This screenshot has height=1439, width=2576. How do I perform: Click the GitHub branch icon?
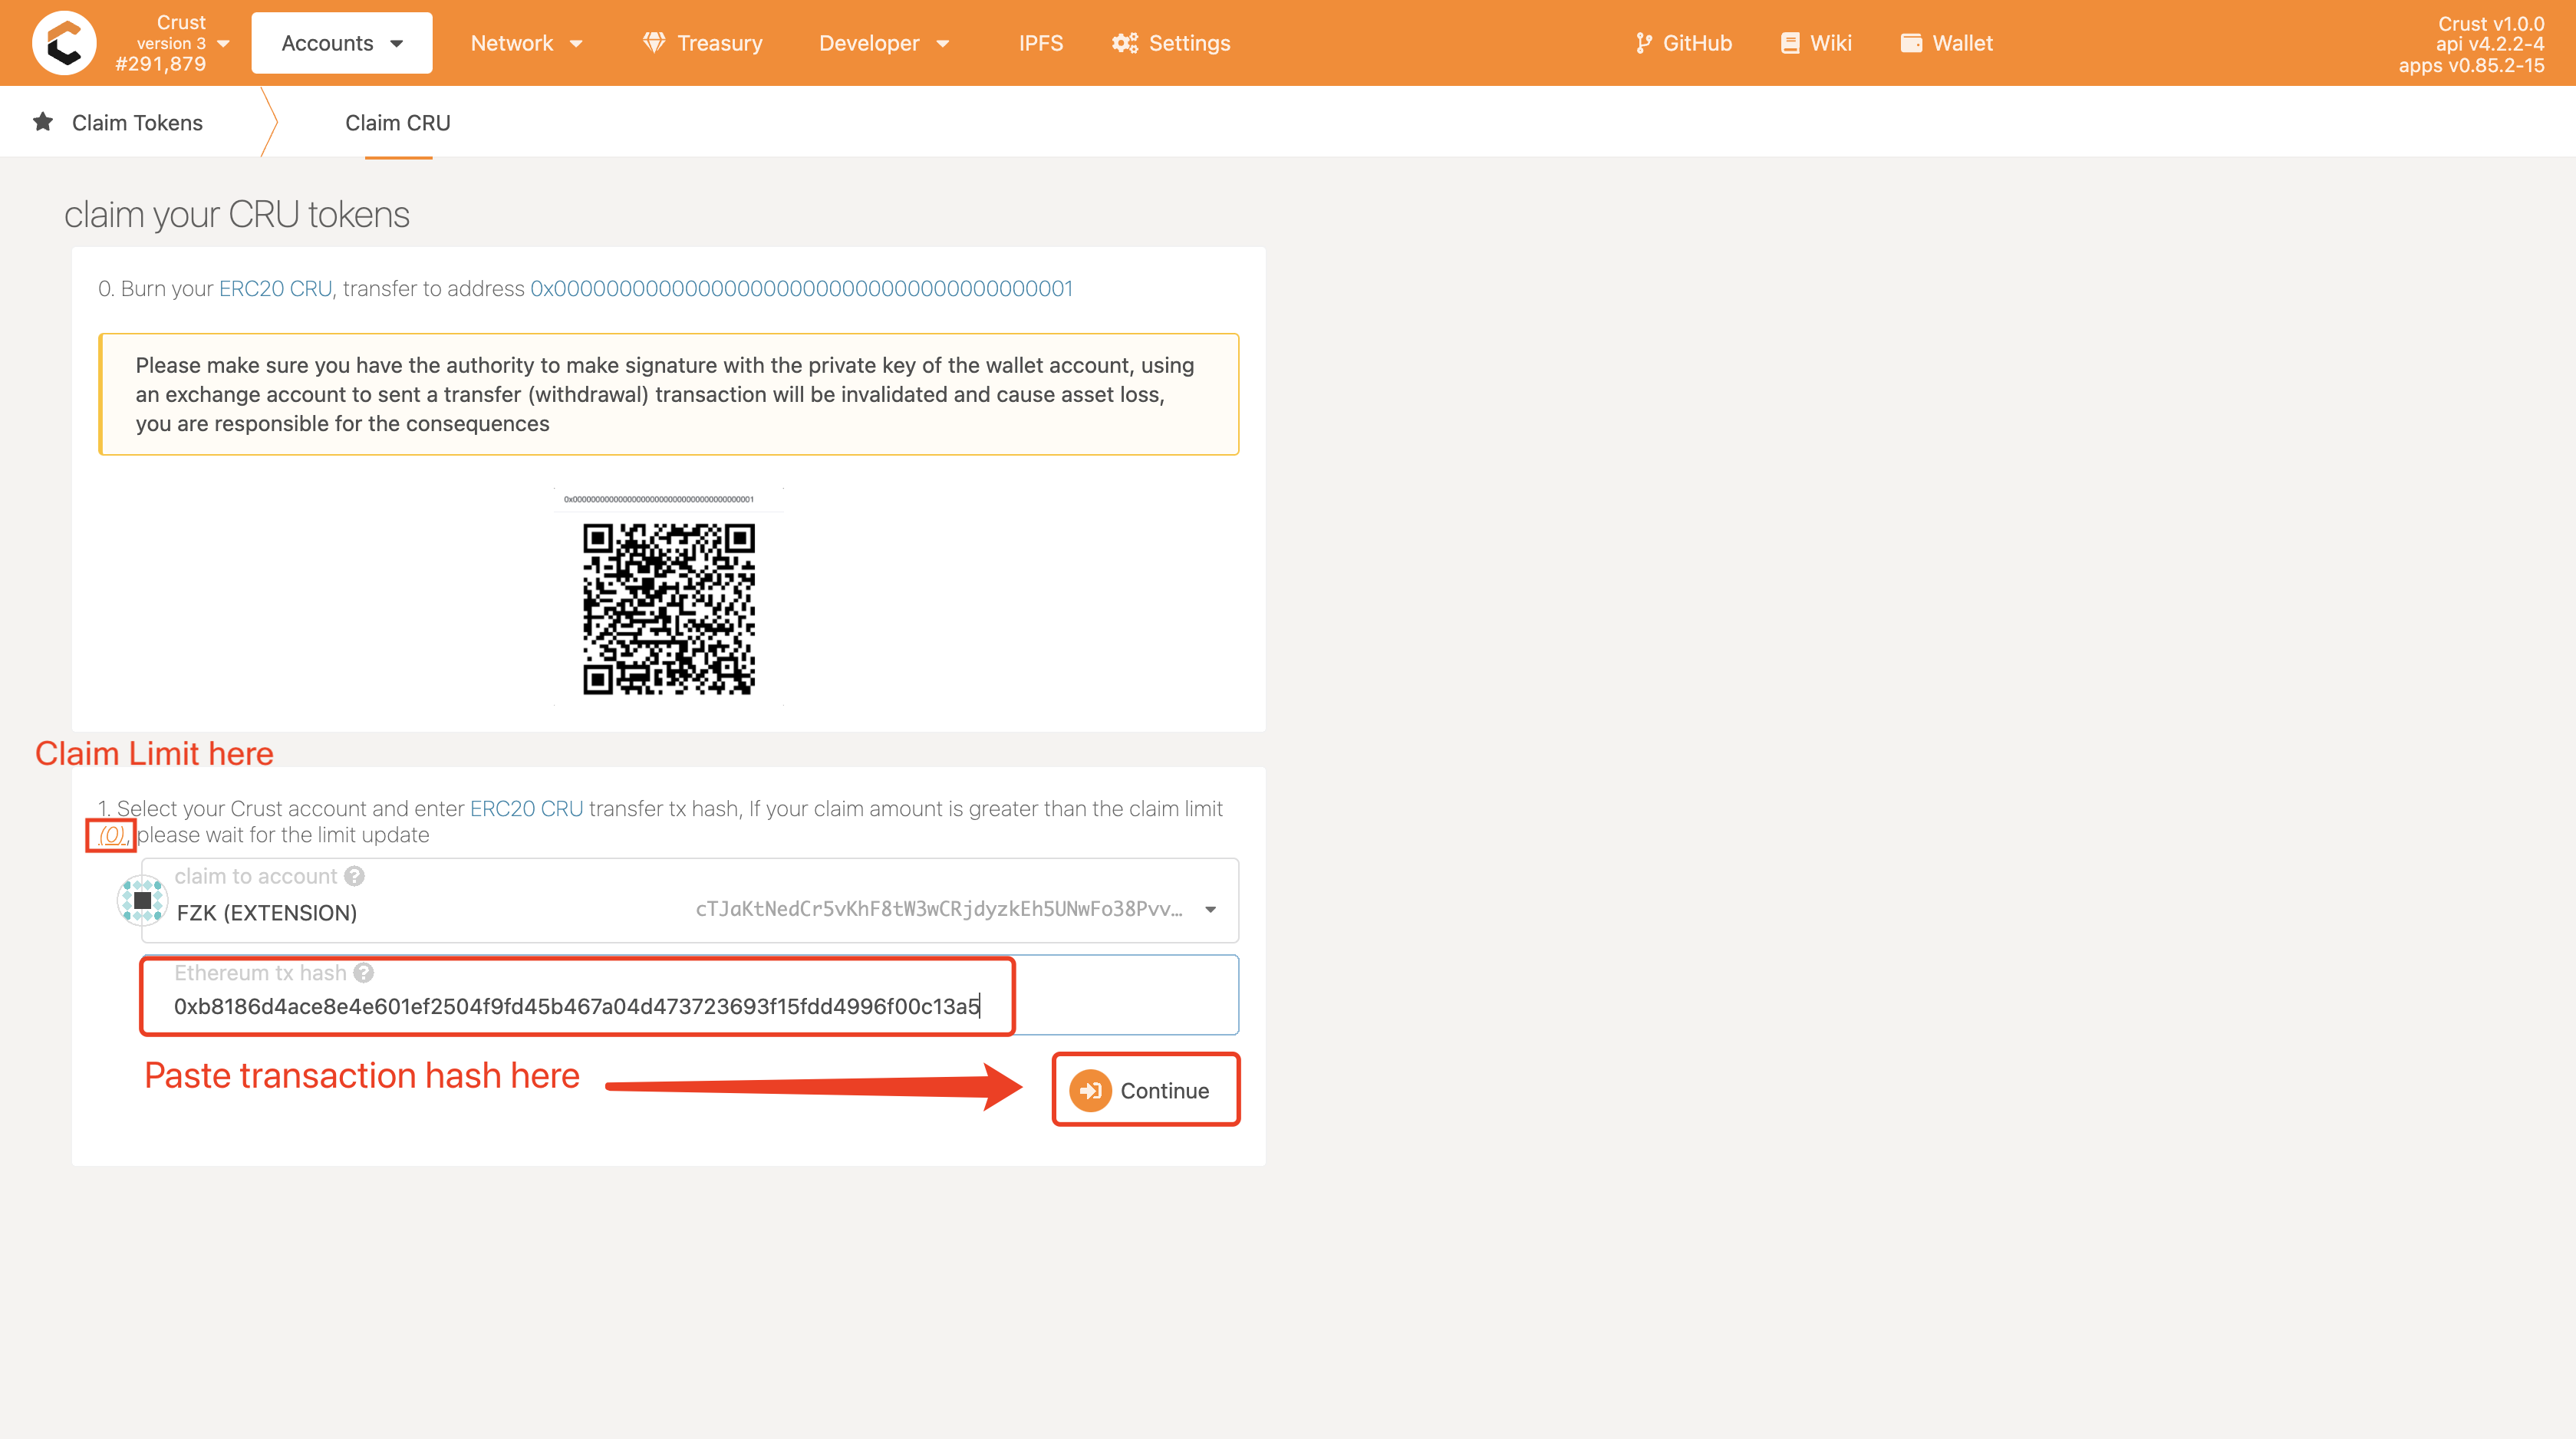point(1643,43)
